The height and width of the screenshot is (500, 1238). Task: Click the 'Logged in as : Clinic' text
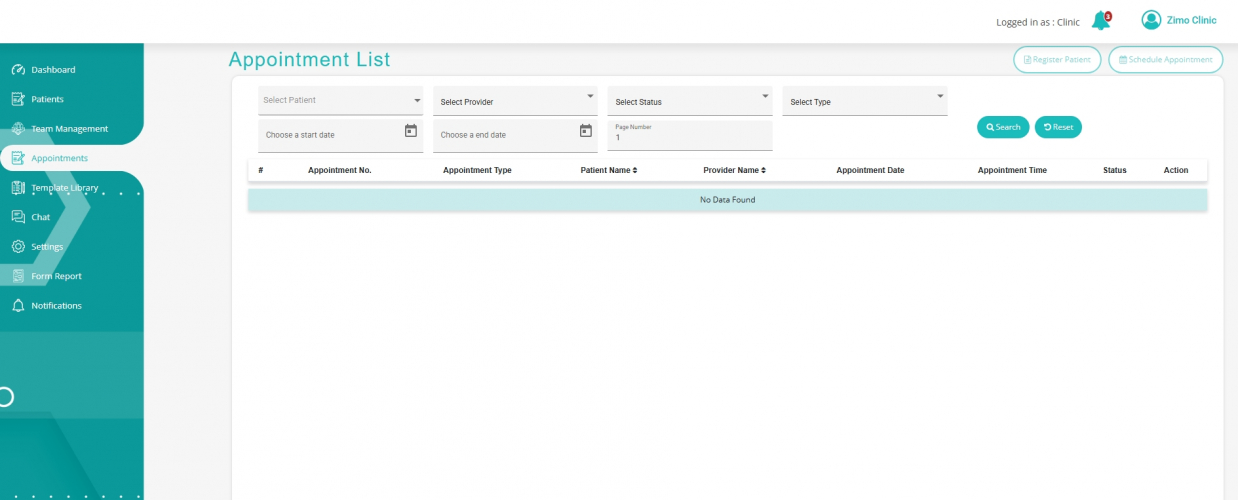tap(1038, 22)
